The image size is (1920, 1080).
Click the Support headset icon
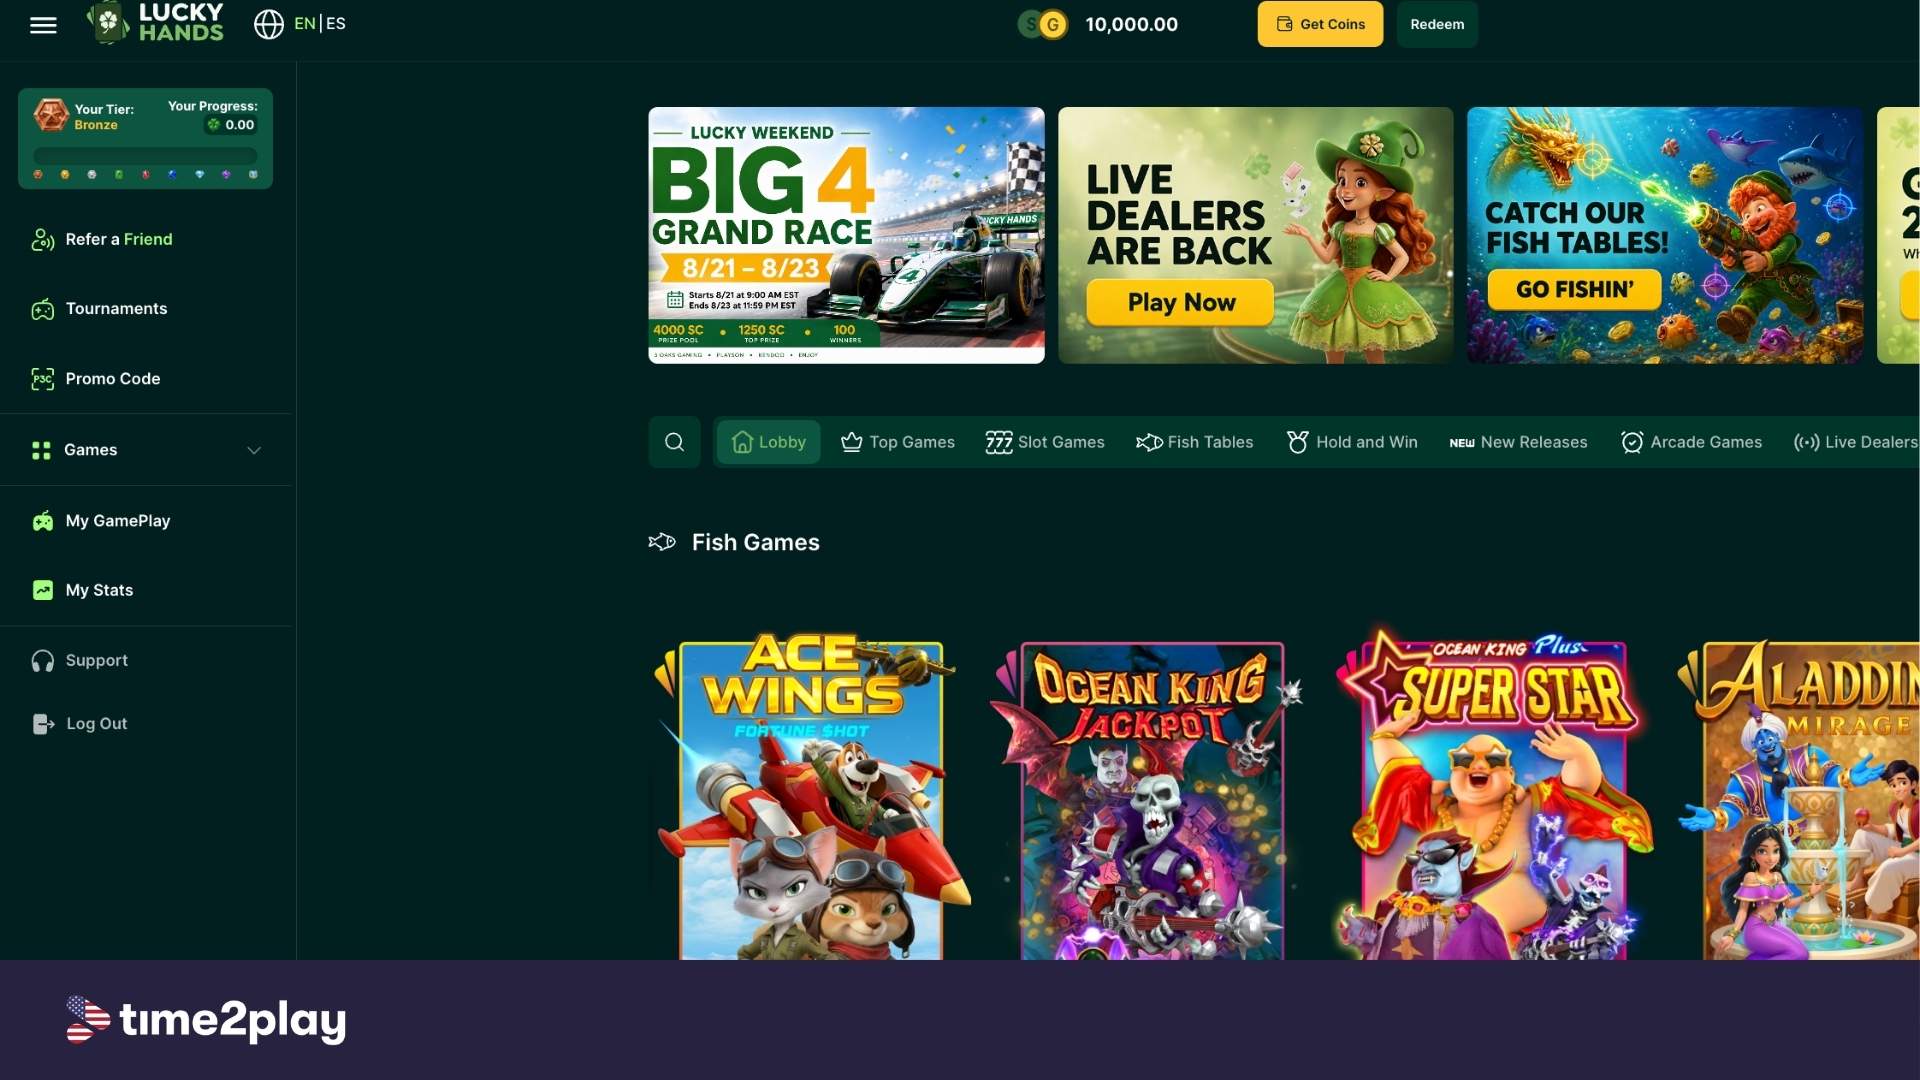[x=42, y=661]
